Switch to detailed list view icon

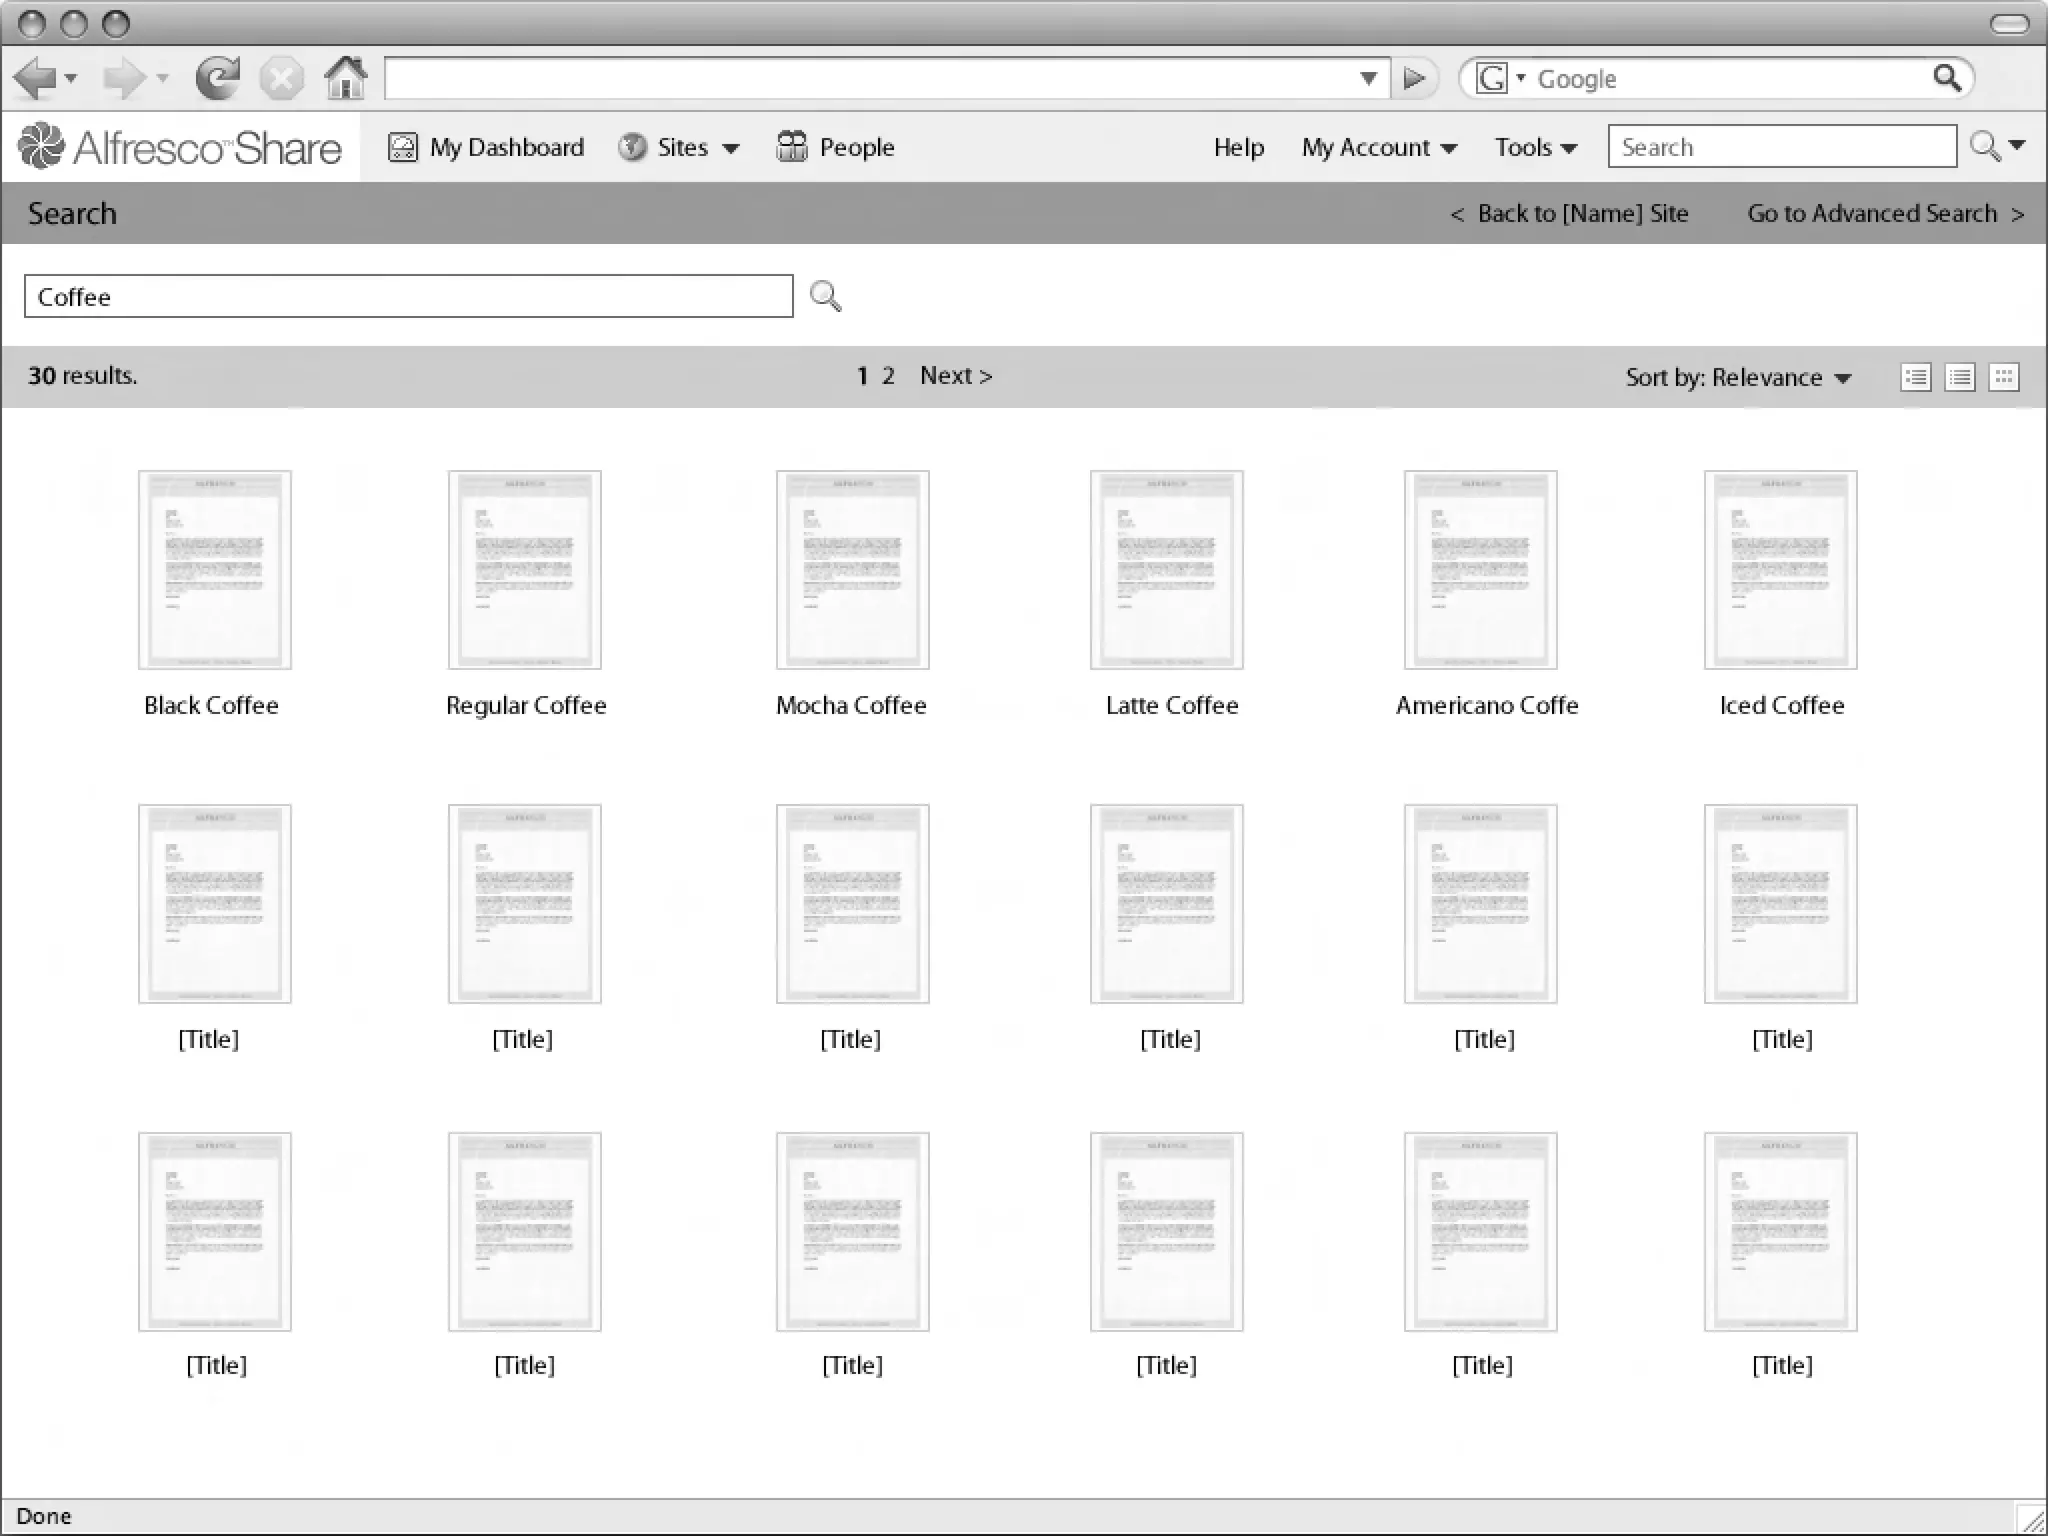(x=1915, y=377)
